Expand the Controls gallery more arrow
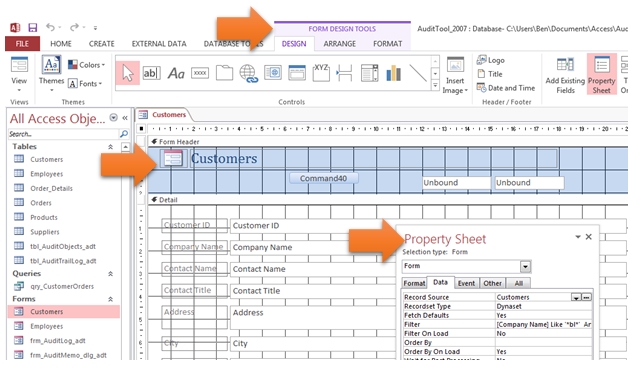 pos(435,85)
